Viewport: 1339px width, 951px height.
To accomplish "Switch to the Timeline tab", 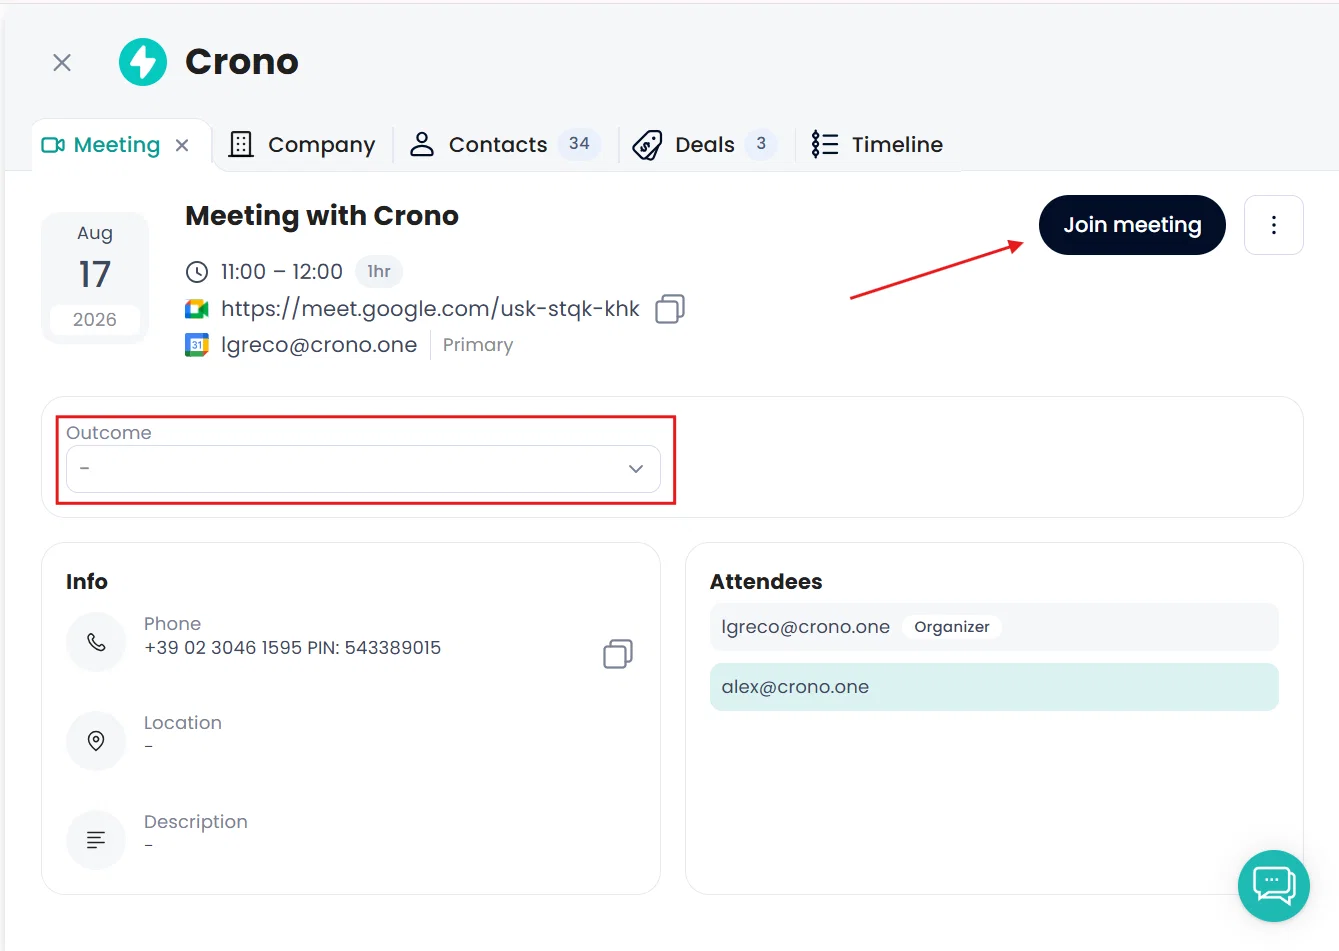I will 877,145.
